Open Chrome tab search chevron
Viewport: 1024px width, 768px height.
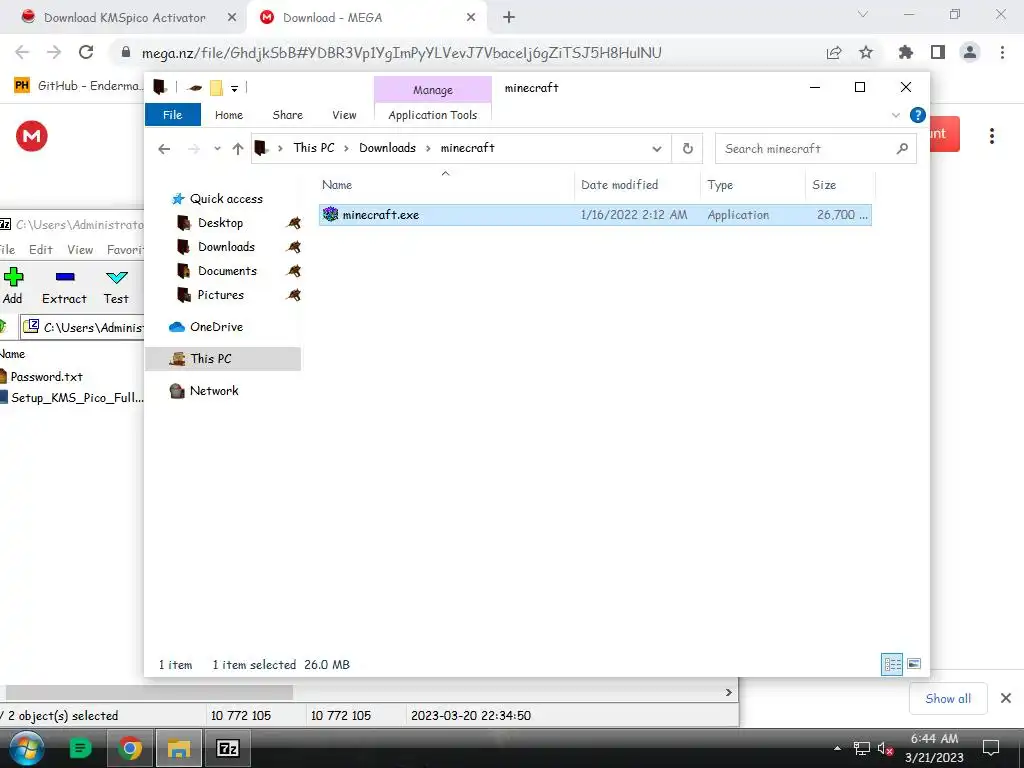[863, 14]
